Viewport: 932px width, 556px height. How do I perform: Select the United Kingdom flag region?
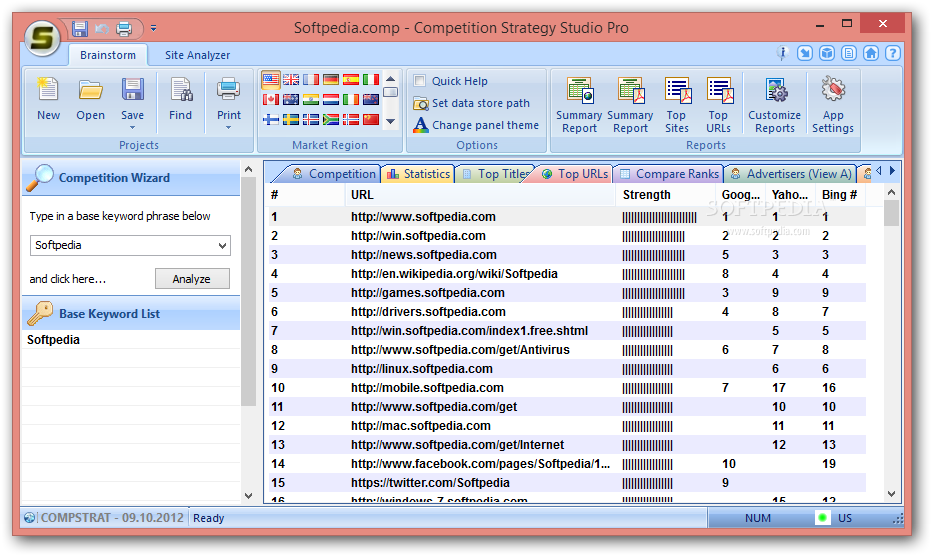[291, 80]
